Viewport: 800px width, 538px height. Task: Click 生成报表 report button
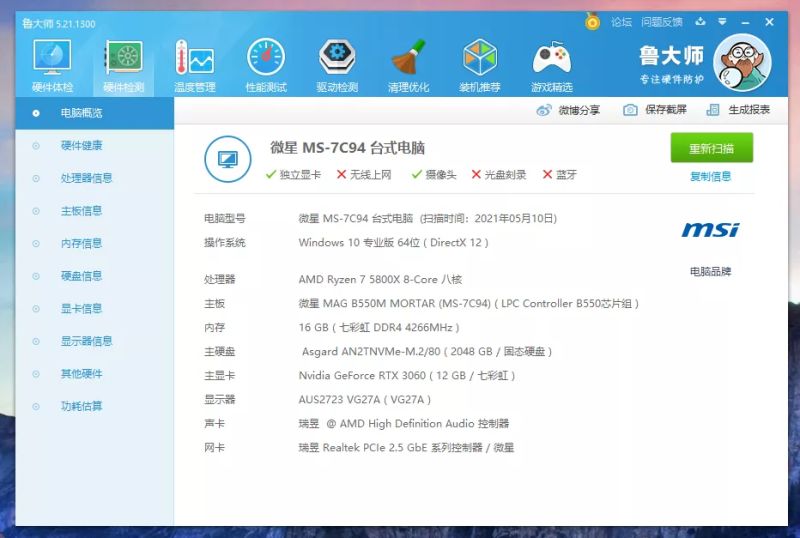pyautogui.click(x=738, y=110)
